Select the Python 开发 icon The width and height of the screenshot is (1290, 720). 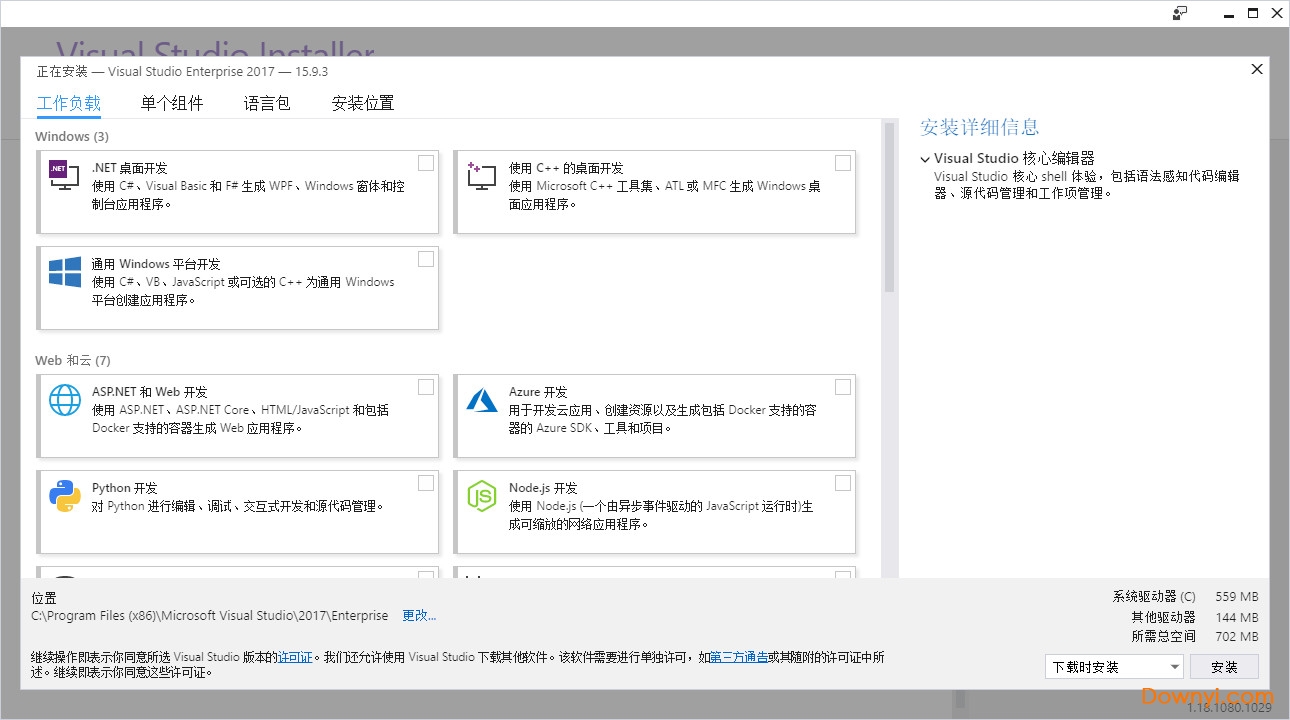[64, 496]
